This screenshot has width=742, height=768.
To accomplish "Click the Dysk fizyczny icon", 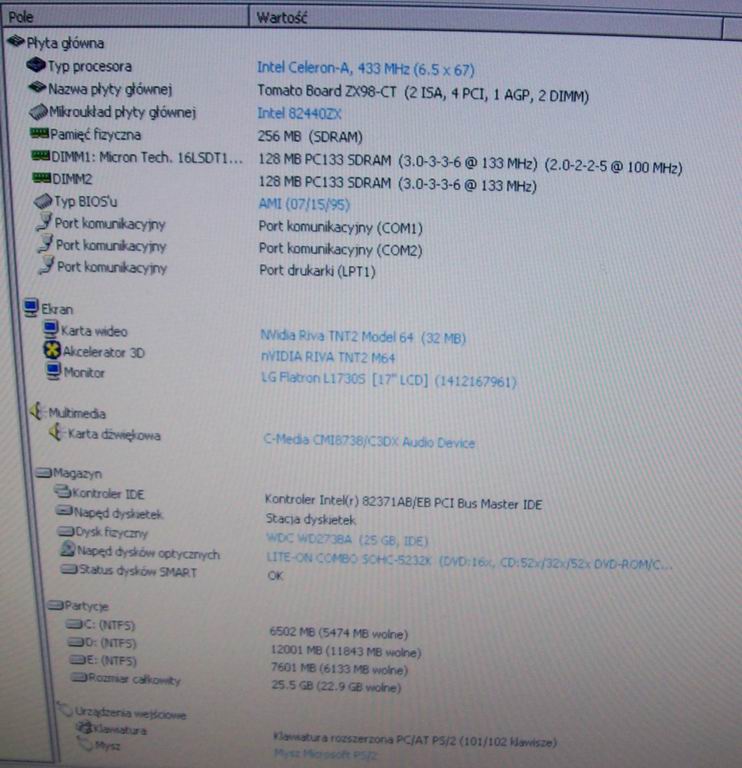I will 66,531.
